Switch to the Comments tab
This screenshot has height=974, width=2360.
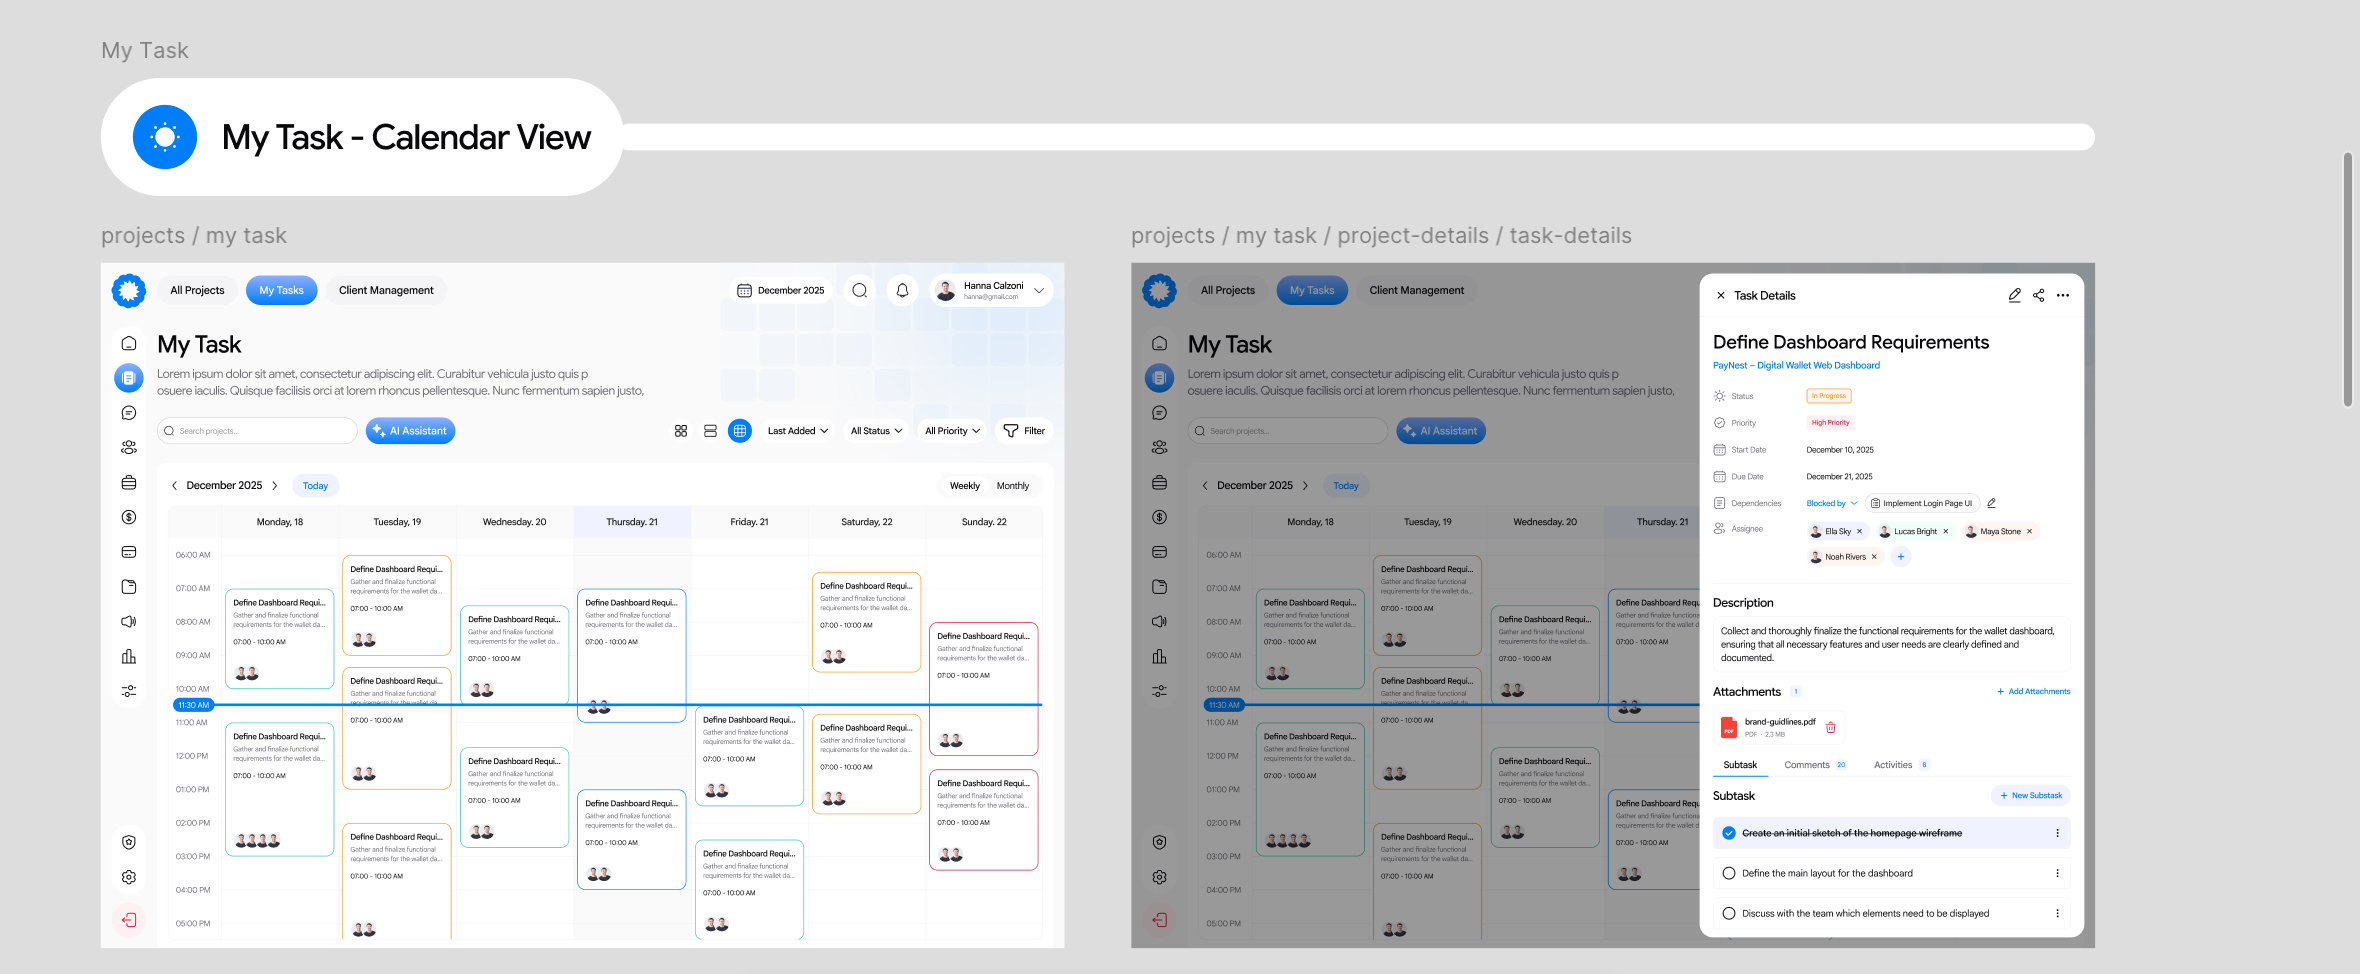(1815, 765)
